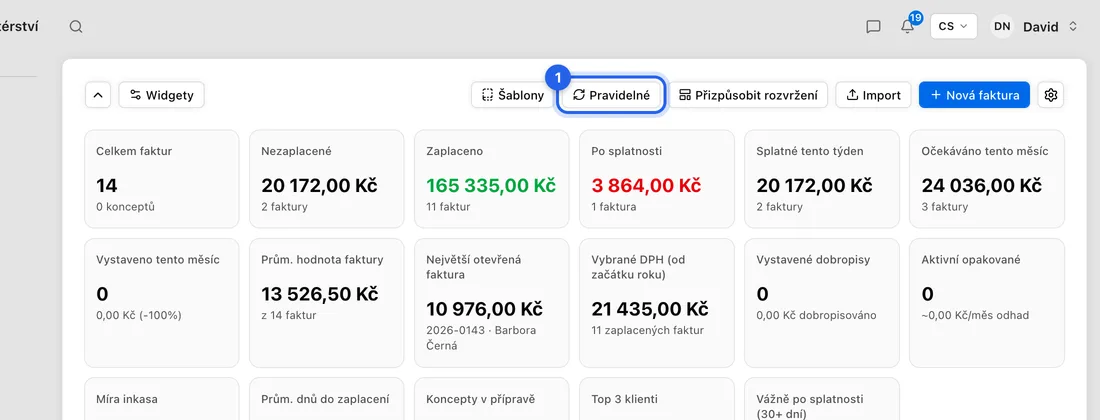This screenshot has height=420, width=1100.
Task: Open the search magnifier icon
Action: coord(76,27)
